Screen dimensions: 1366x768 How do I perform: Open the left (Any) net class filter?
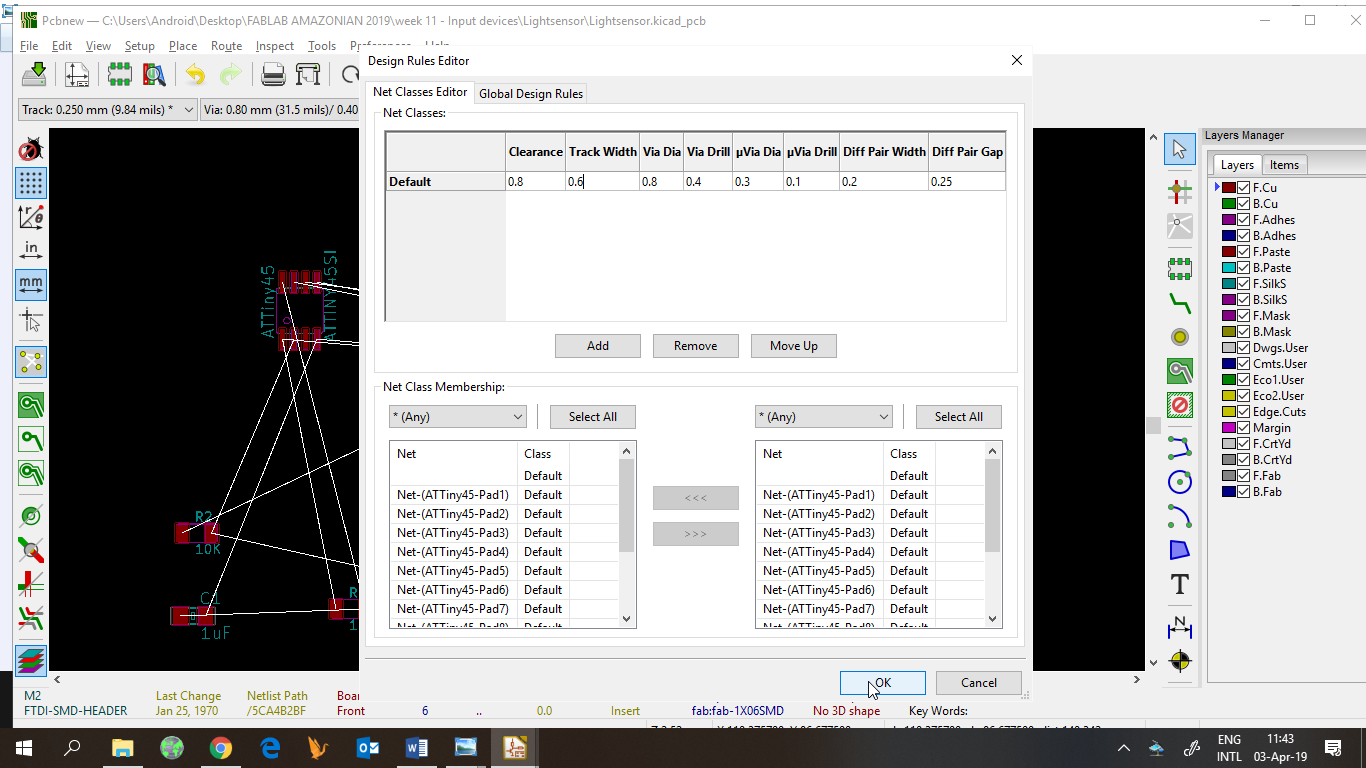click(x=458, y=417)
